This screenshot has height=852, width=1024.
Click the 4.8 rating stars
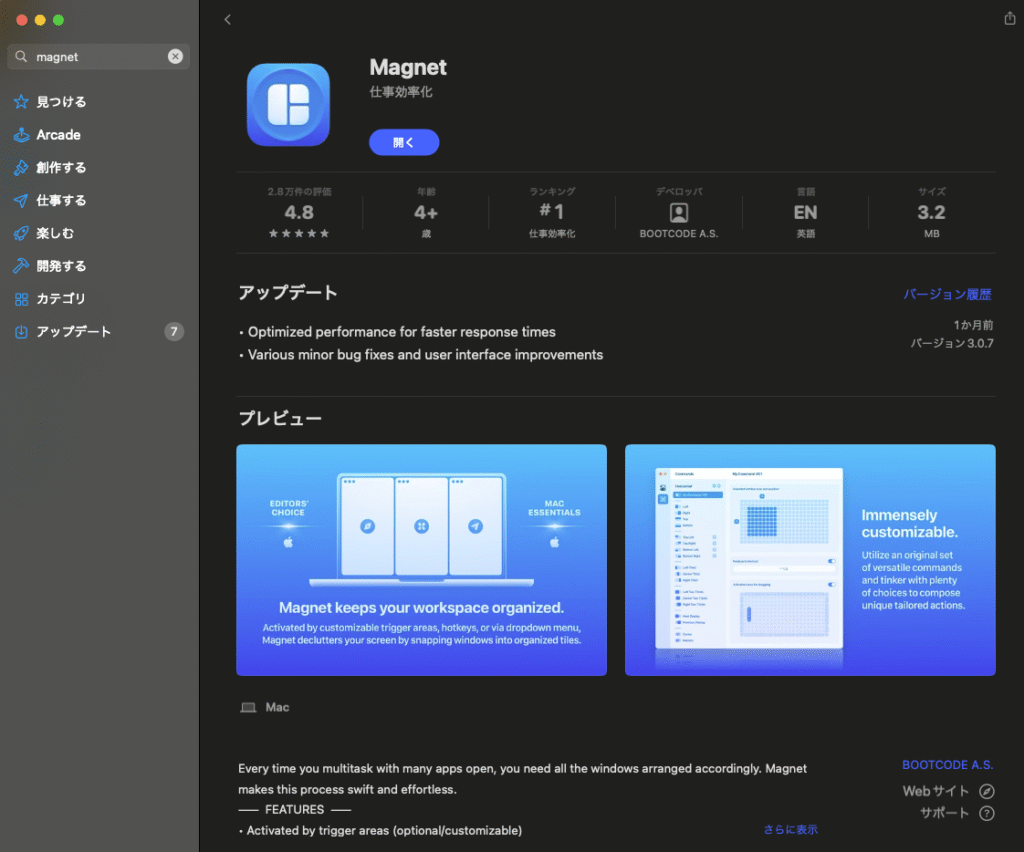pyautogui.click(x=298, y=233)
